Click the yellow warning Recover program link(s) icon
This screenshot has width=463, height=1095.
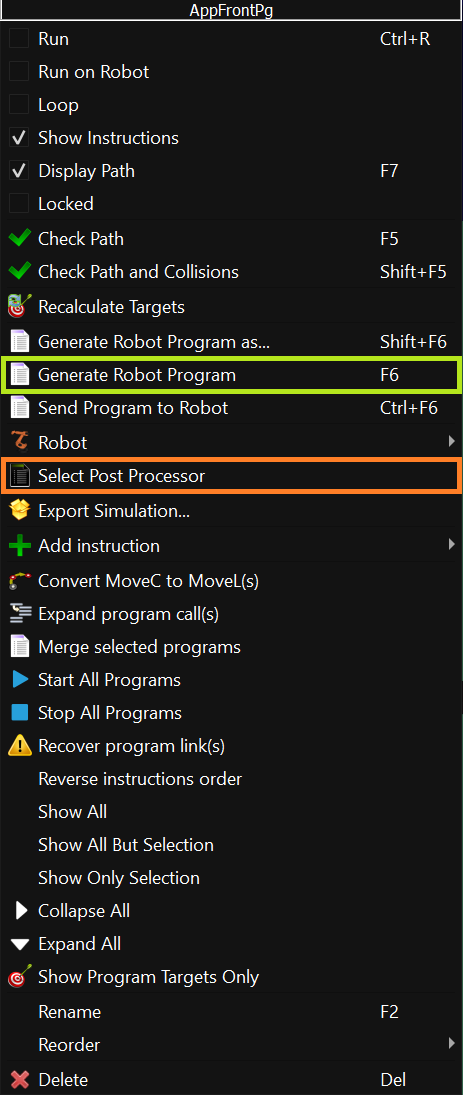click(x=20, y=746)
